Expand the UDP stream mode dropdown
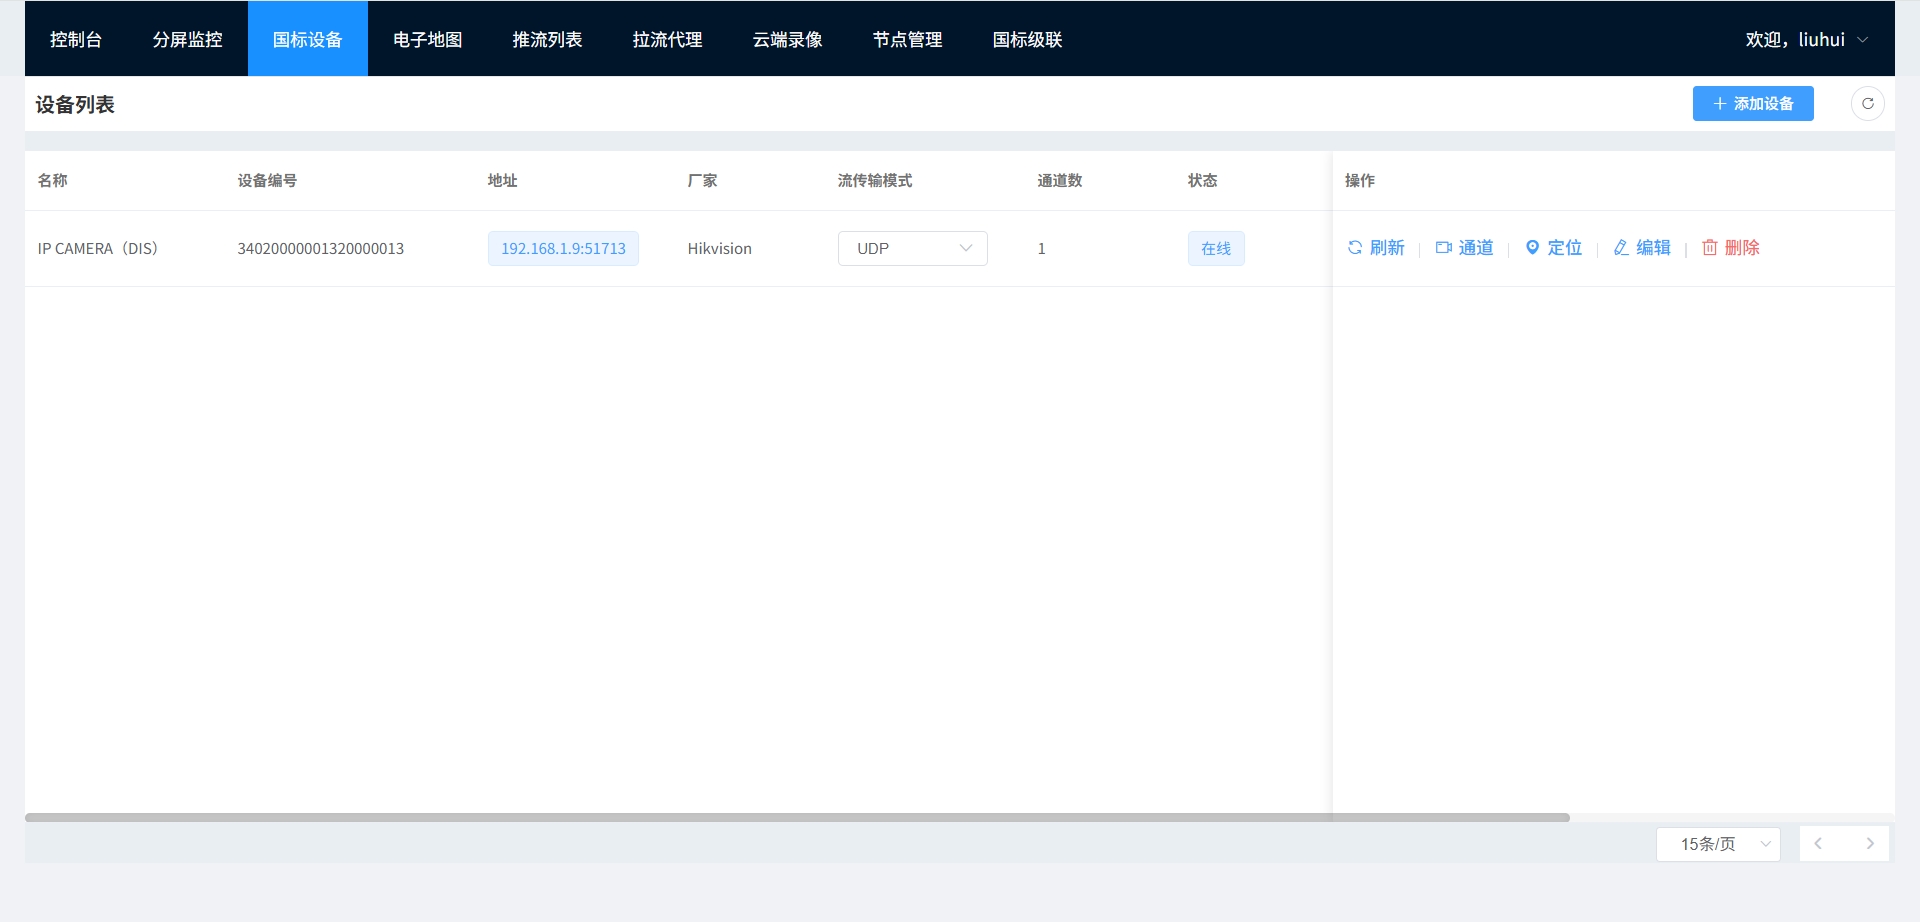 (x=912, y=249)
